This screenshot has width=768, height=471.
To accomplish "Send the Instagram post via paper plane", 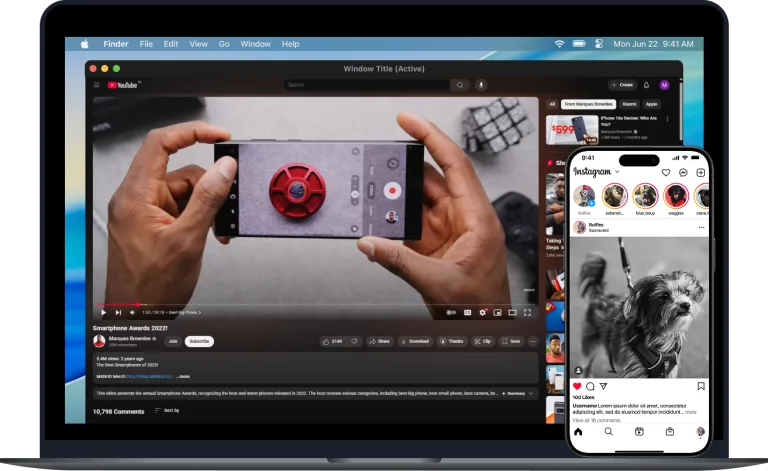I will pos(604,386).
